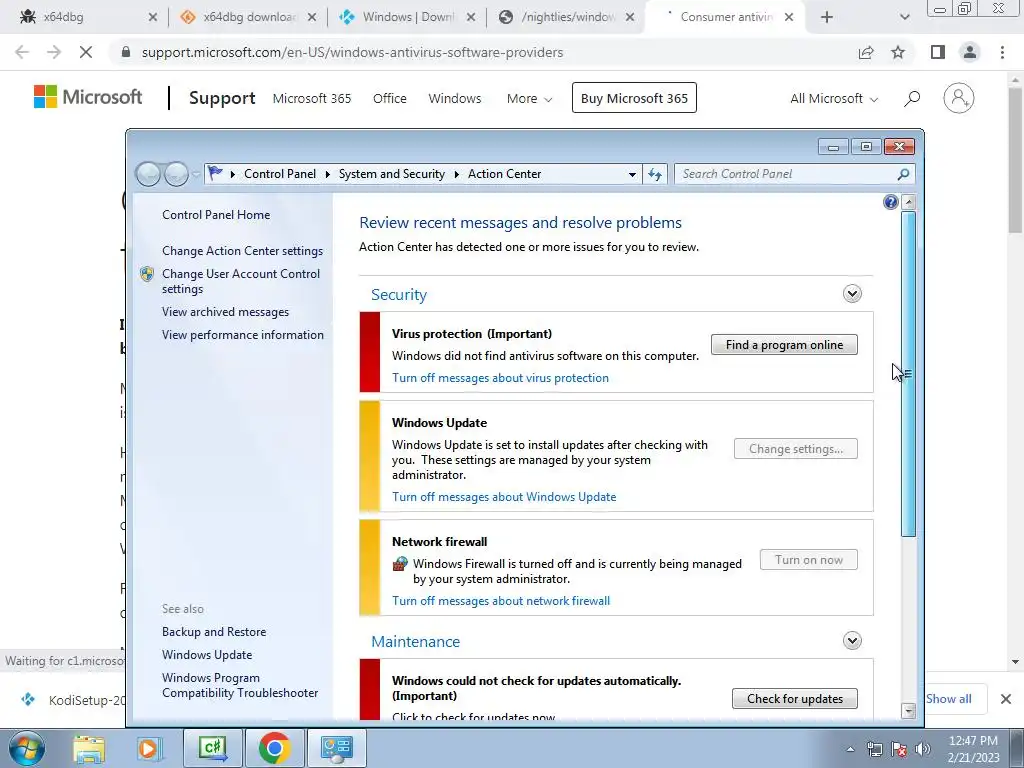
Task: Open the Office nav item
Action: 389,99
